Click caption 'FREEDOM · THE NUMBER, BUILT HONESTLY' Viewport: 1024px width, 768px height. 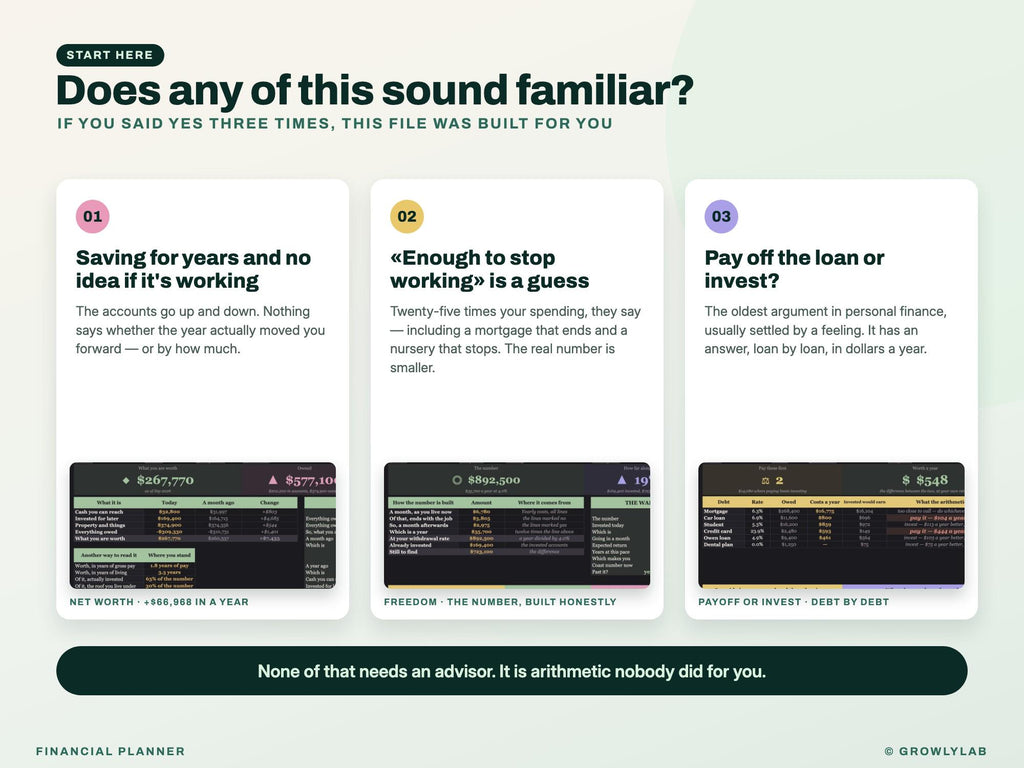[x=500, y=601]
